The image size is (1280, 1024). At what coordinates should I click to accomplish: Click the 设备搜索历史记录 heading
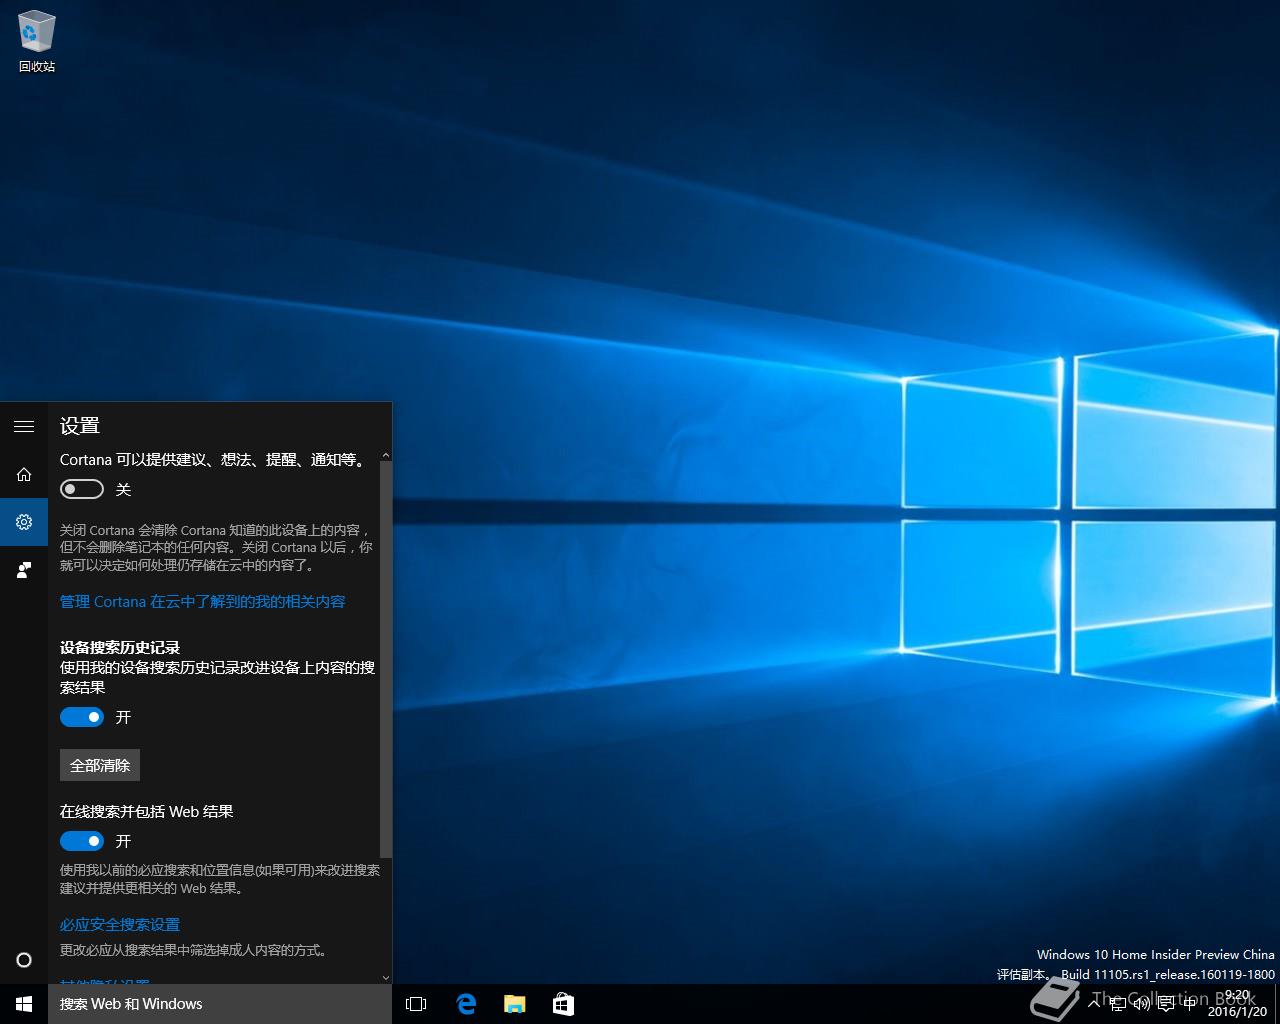tap(120, 647)
